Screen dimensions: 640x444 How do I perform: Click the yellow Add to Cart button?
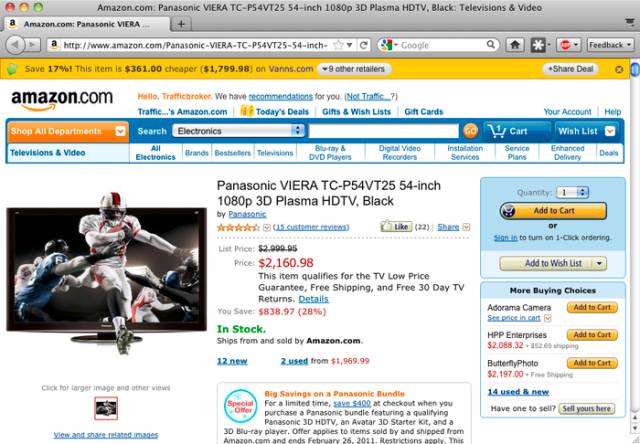coord(553,211)
